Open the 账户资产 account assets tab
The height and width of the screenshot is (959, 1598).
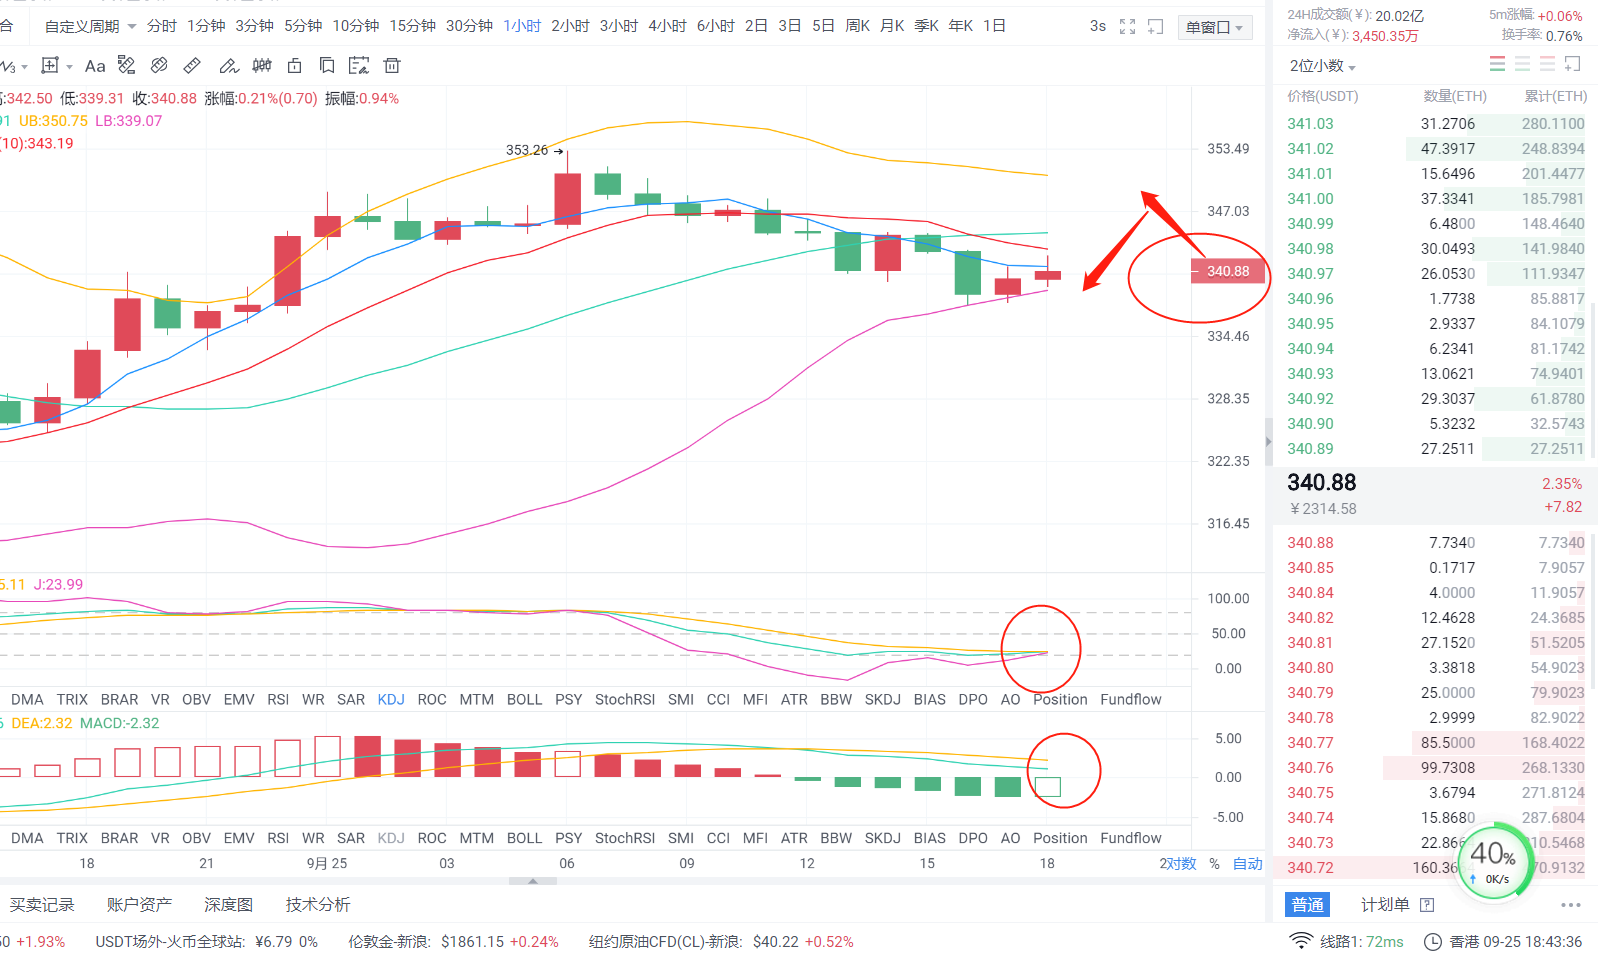tap(139, 905)
